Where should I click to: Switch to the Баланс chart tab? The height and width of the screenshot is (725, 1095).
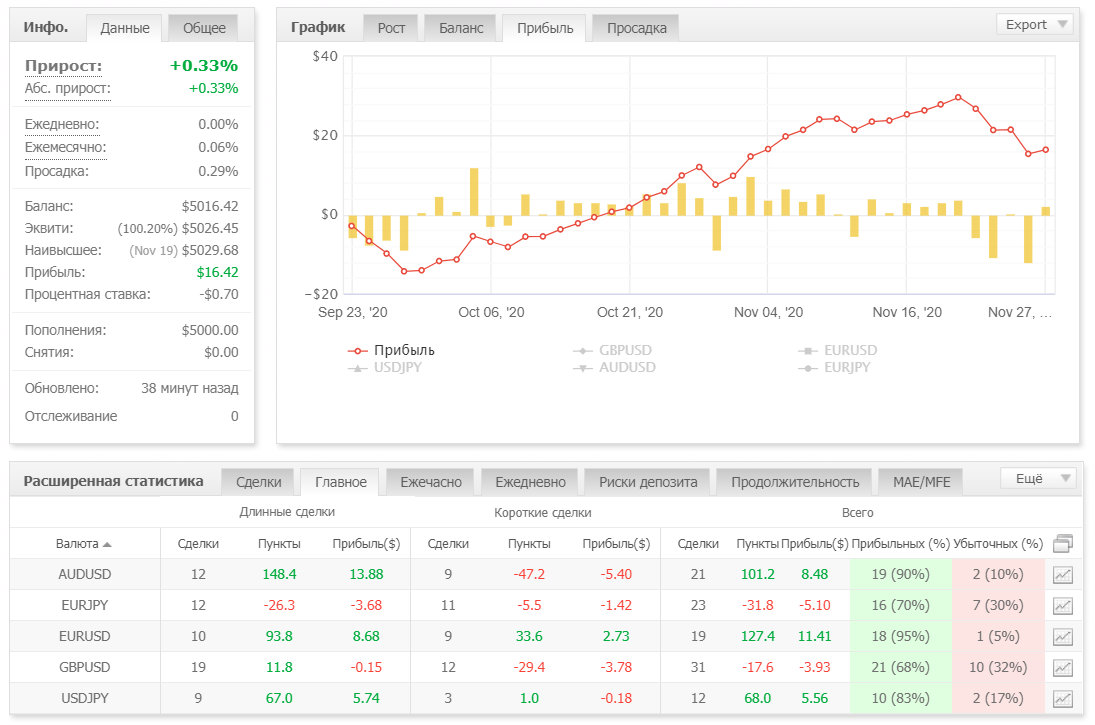point(461,28)
